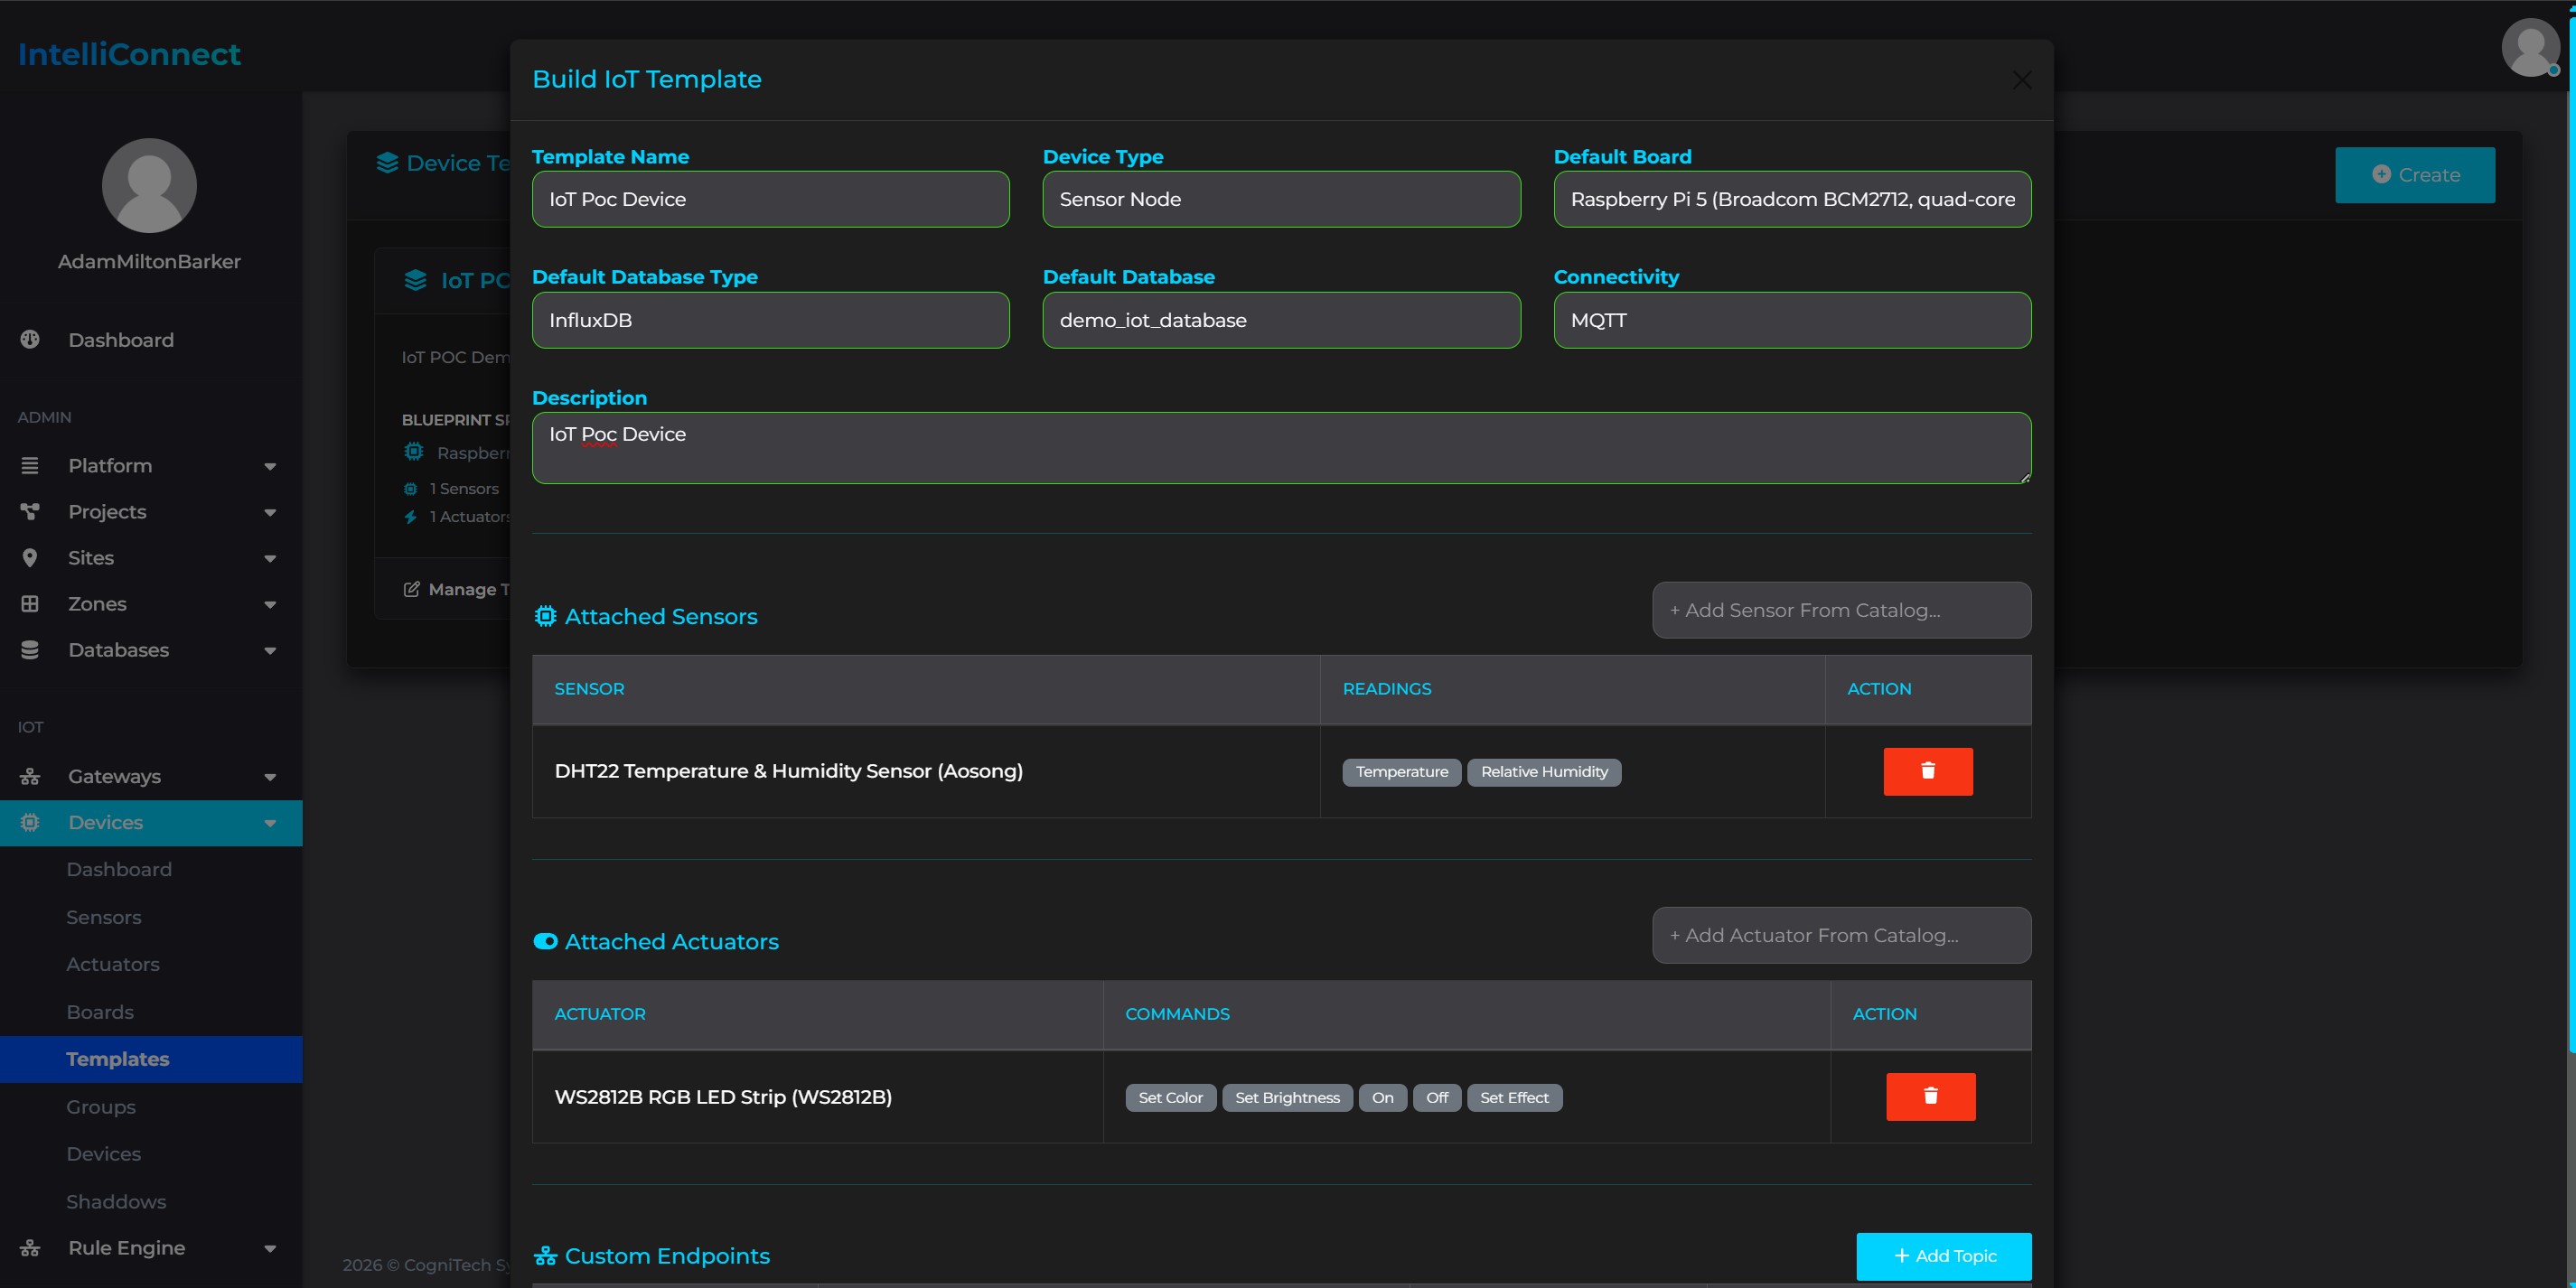Screen dimensions: 2576x1288
Task: Click the Dashboard gauge icon in sidebar
Action: (x=30, y=340)
